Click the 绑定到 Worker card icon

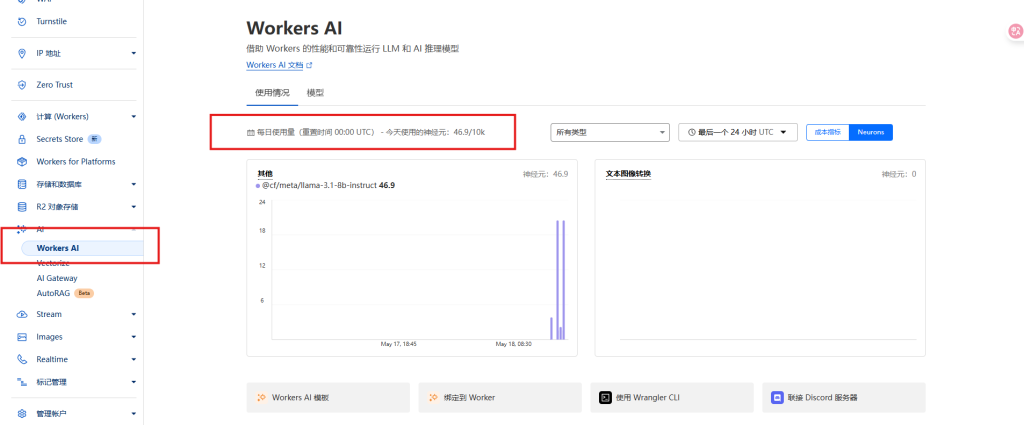click(x=432, y=397)
